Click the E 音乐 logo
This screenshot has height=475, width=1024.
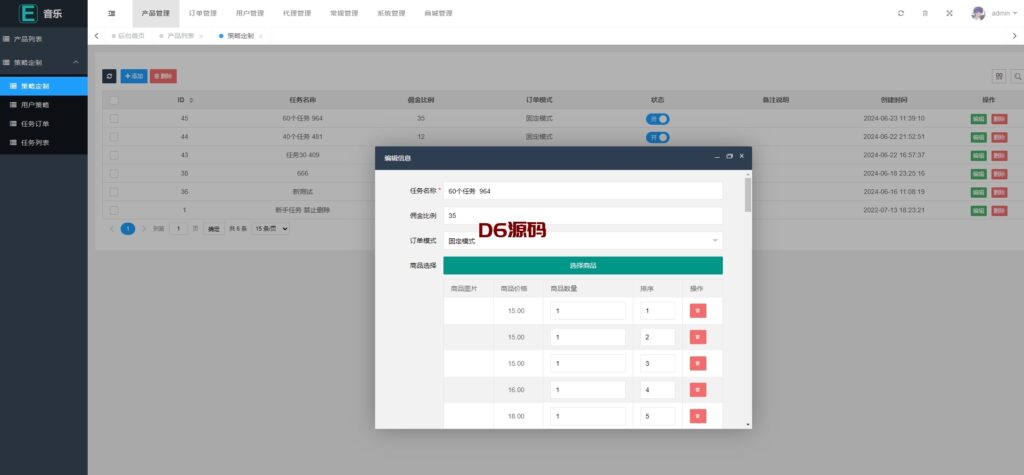(x=41, y=13)
